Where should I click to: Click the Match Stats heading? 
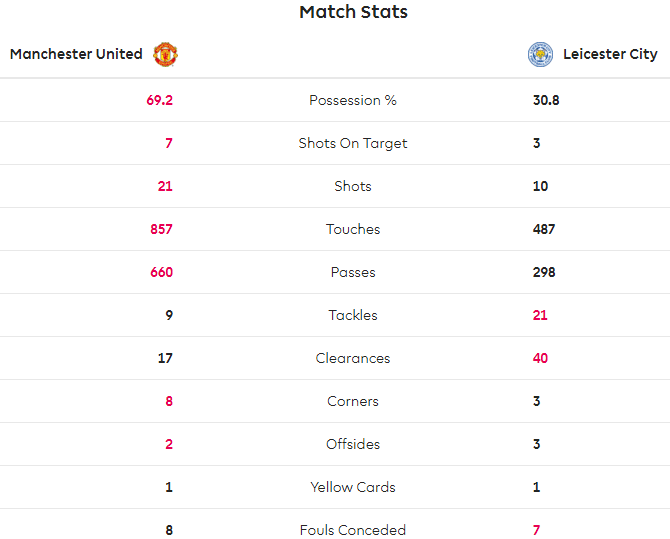(353, 13)
